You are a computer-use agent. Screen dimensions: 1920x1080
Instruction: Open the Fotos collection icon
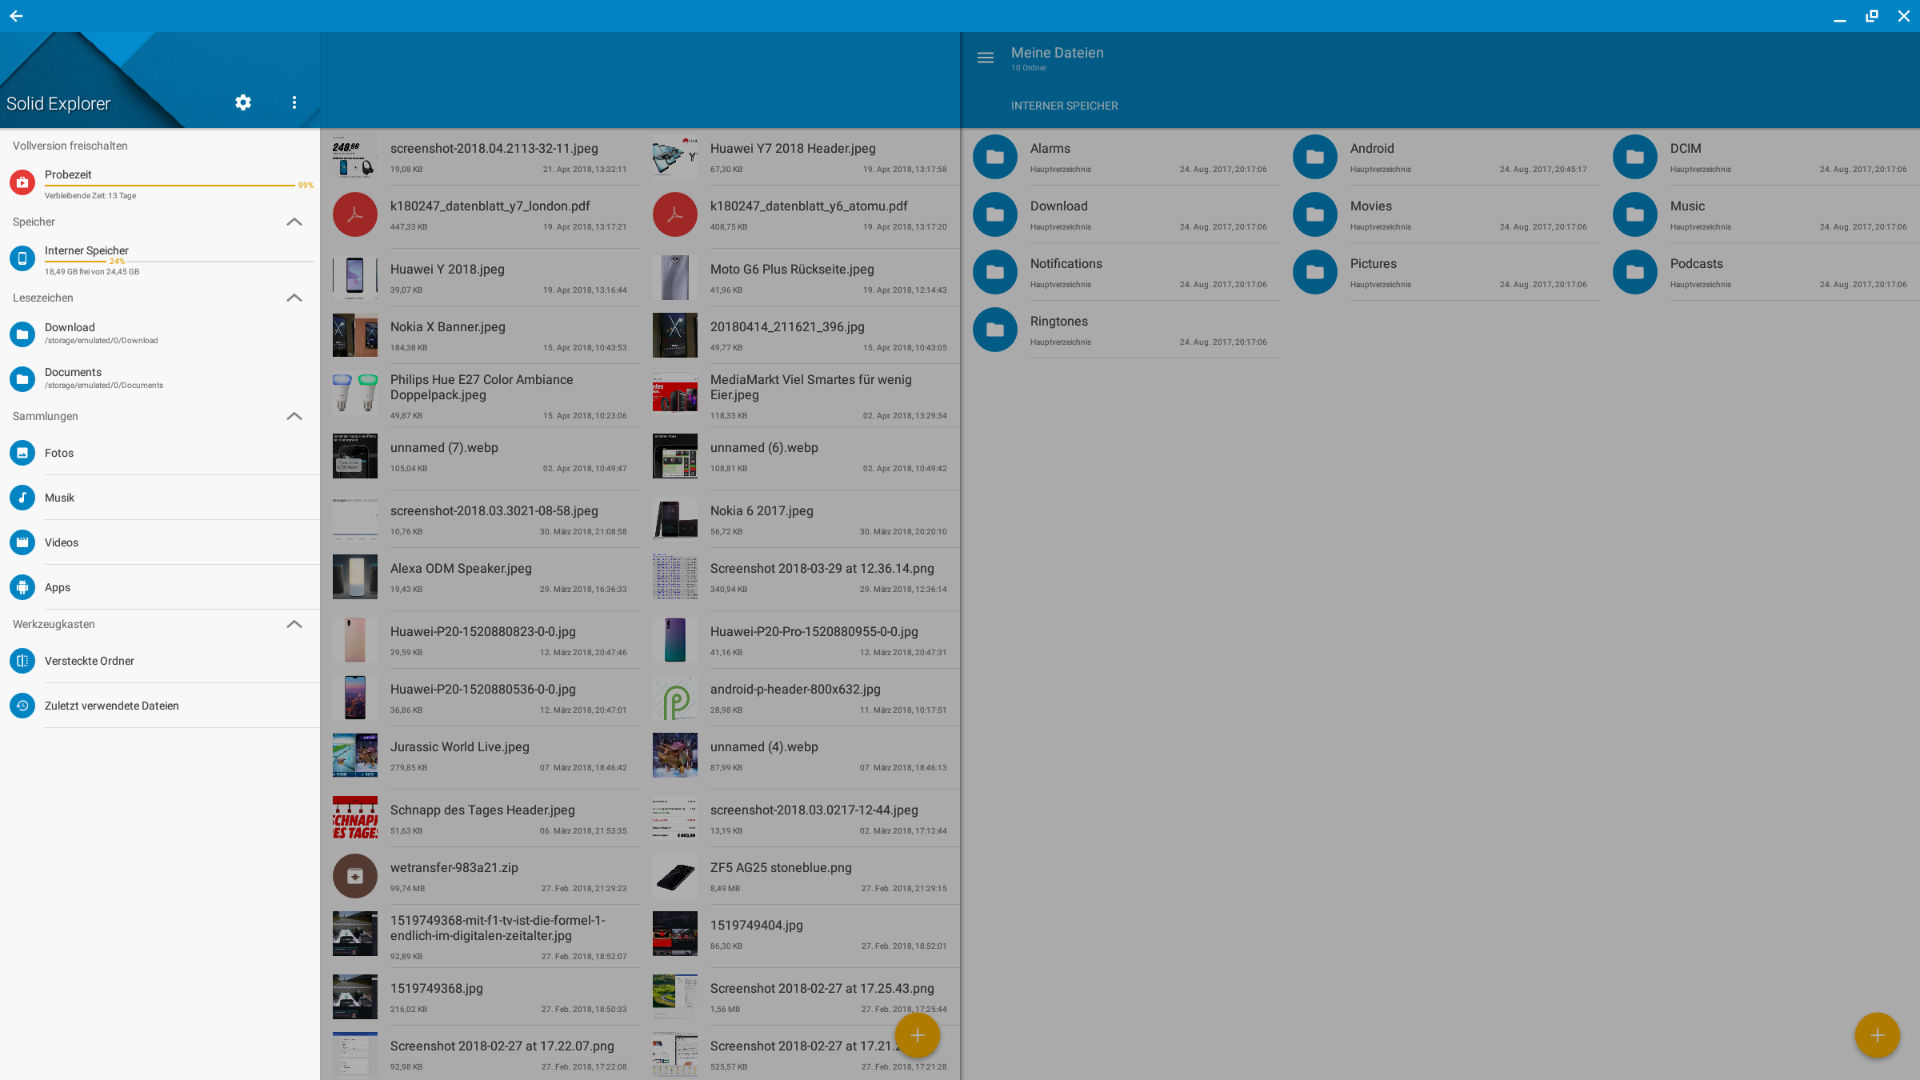pyautogui.click(x=22, y=453)
